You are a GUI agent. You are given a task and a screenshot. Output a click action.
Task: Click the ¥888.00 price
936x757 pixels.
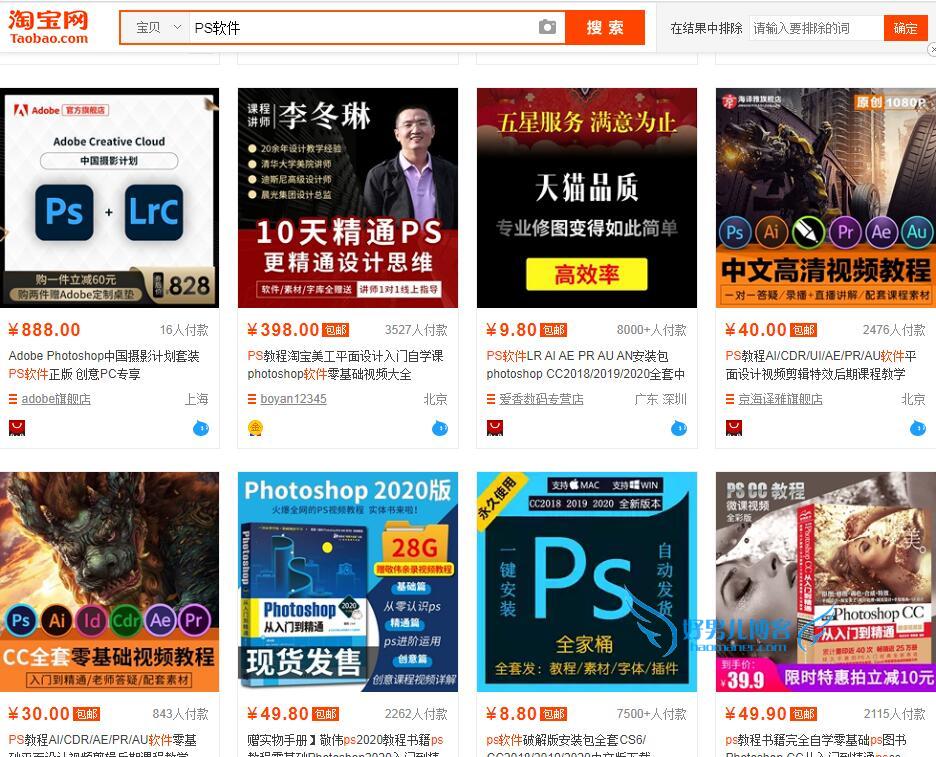(44, 330)
